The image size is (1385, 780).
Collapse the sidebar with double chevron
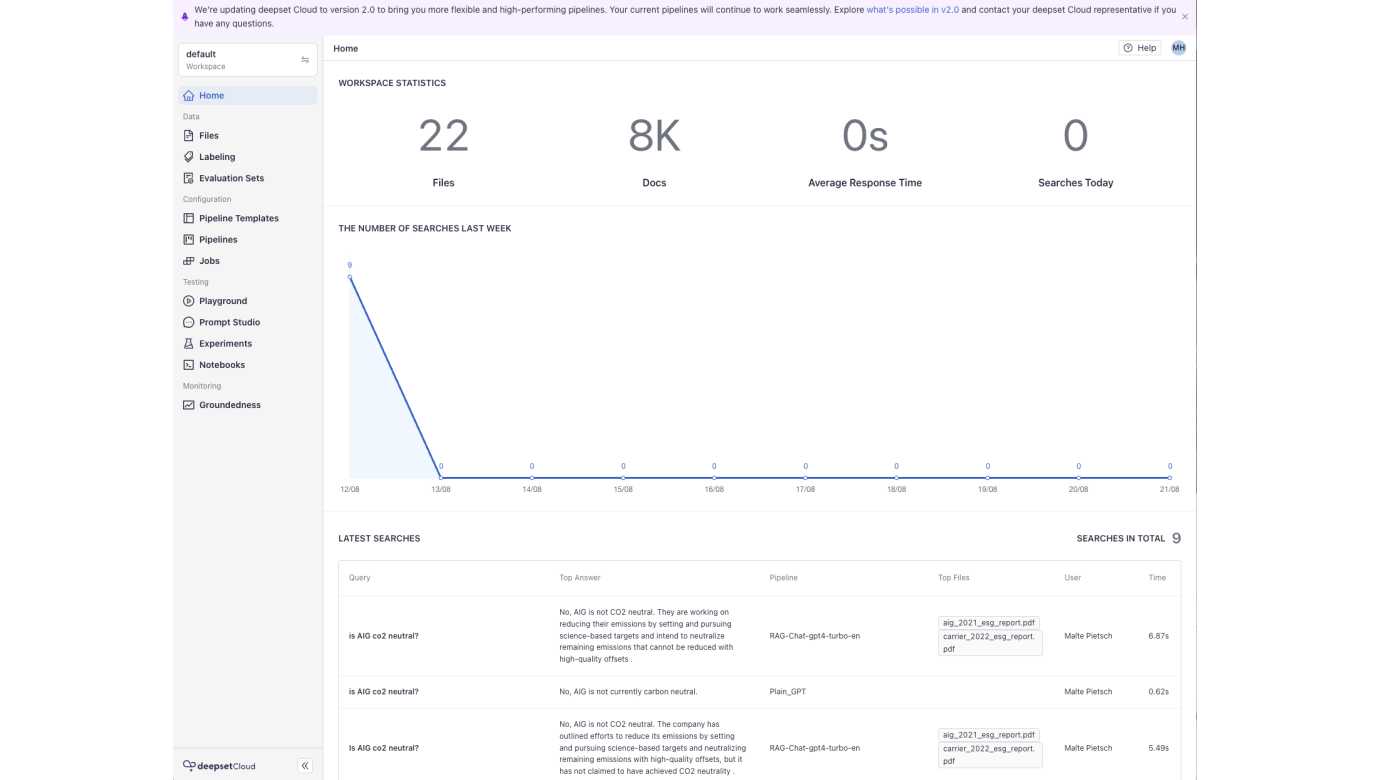305,766
